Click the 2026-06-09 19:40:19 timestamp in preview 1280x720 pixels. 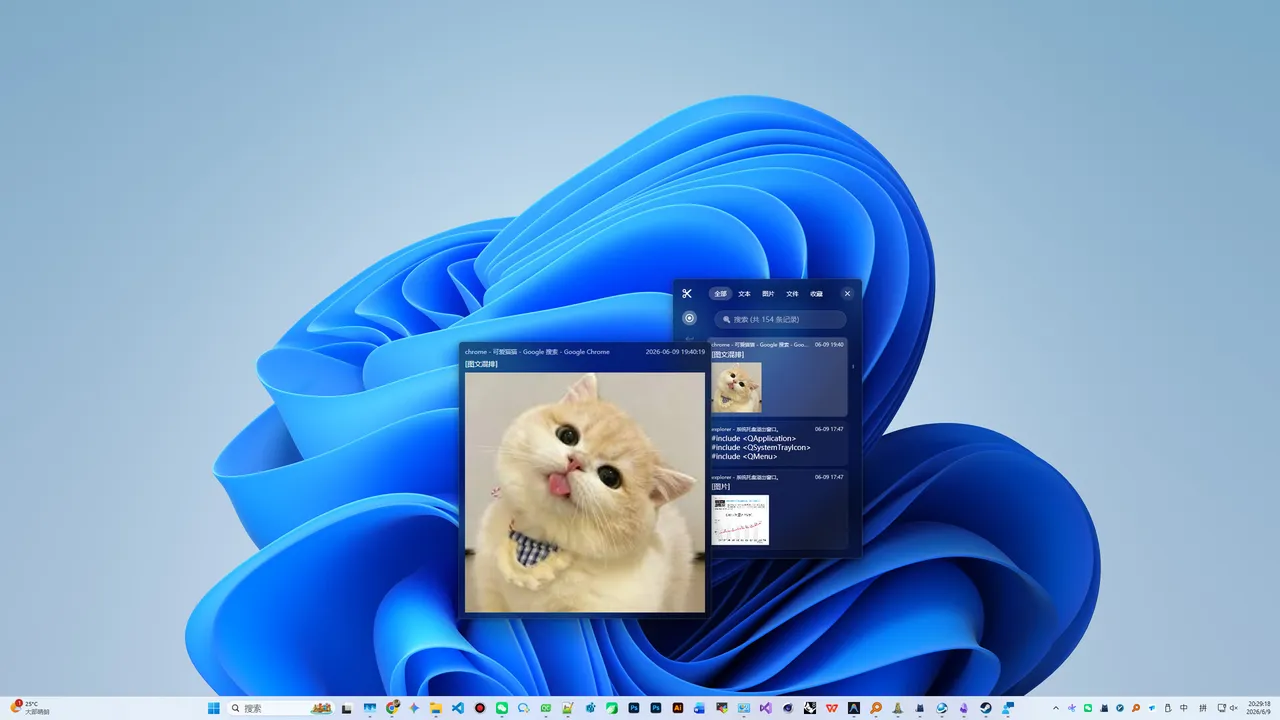point(675,352)
